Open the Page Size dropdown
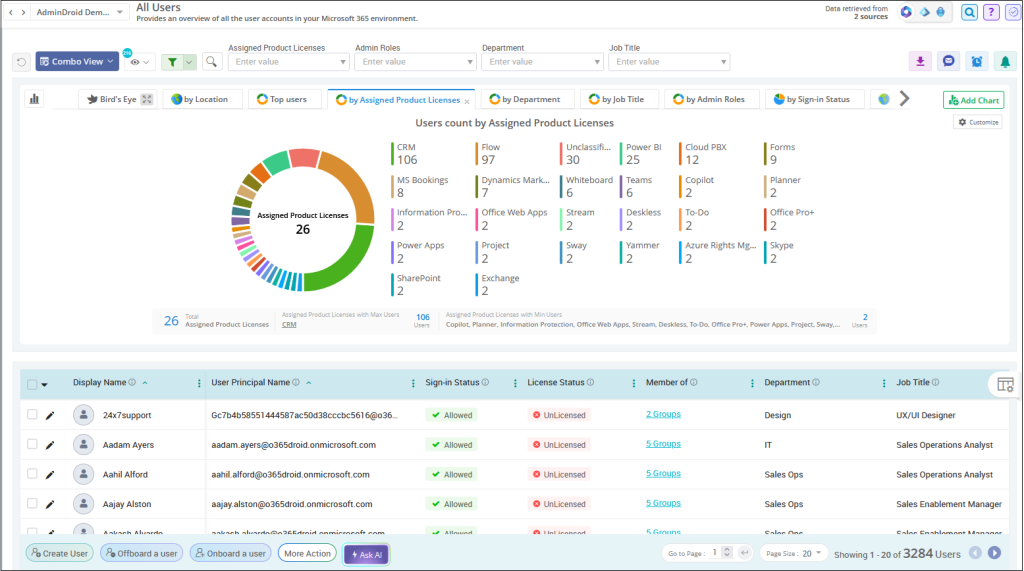Screen dimensions: 1024x571 [x=793, y=553]
